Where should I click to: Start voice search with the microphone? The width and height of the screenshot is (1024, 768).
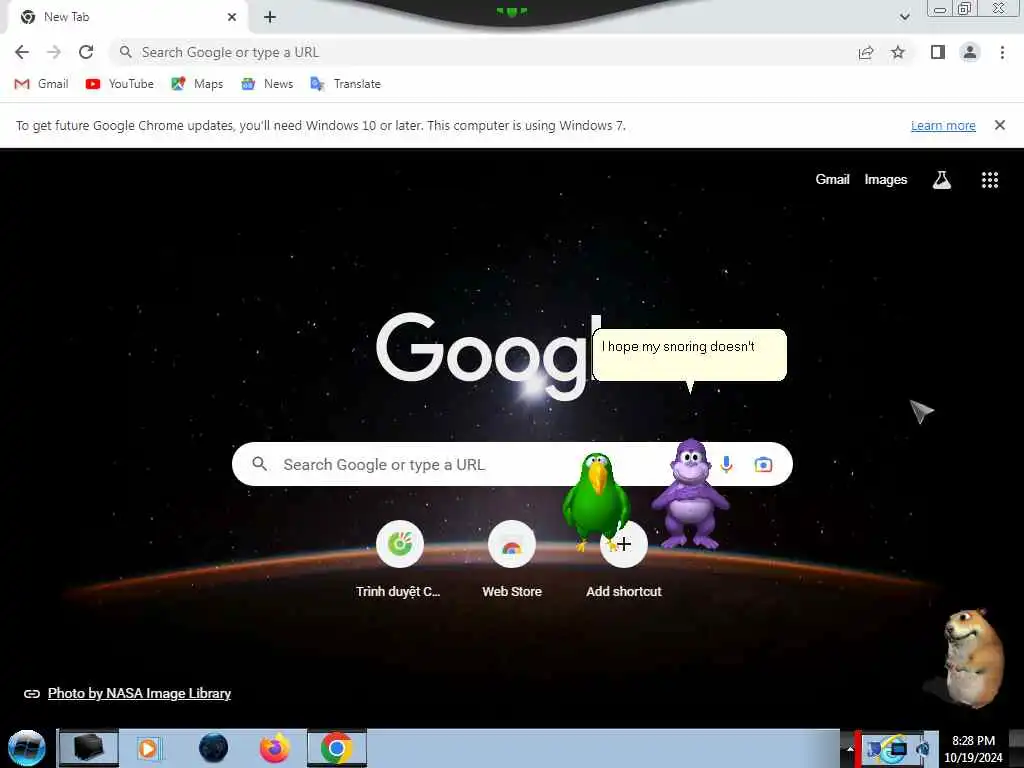point(726,464)
